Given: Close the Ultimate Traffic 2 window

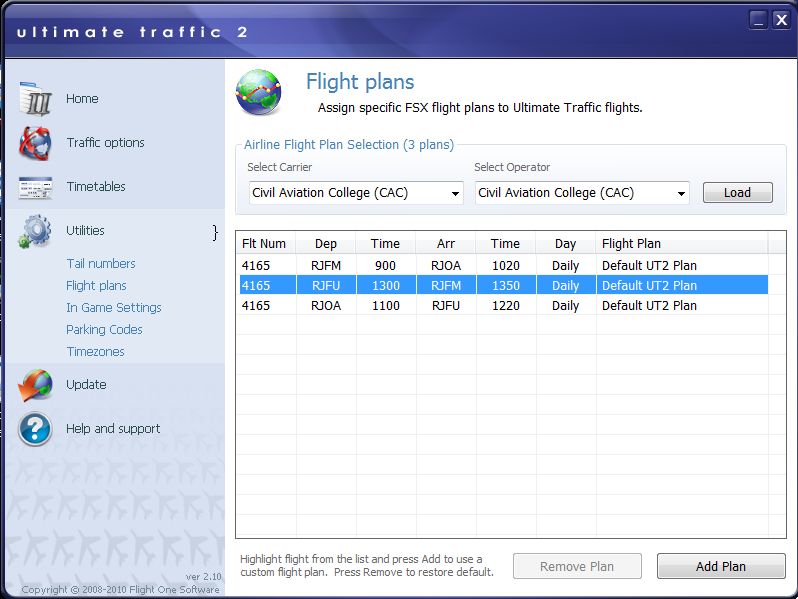Looking at the screenshot, I should pyautogui.click(x=781, y=20).
